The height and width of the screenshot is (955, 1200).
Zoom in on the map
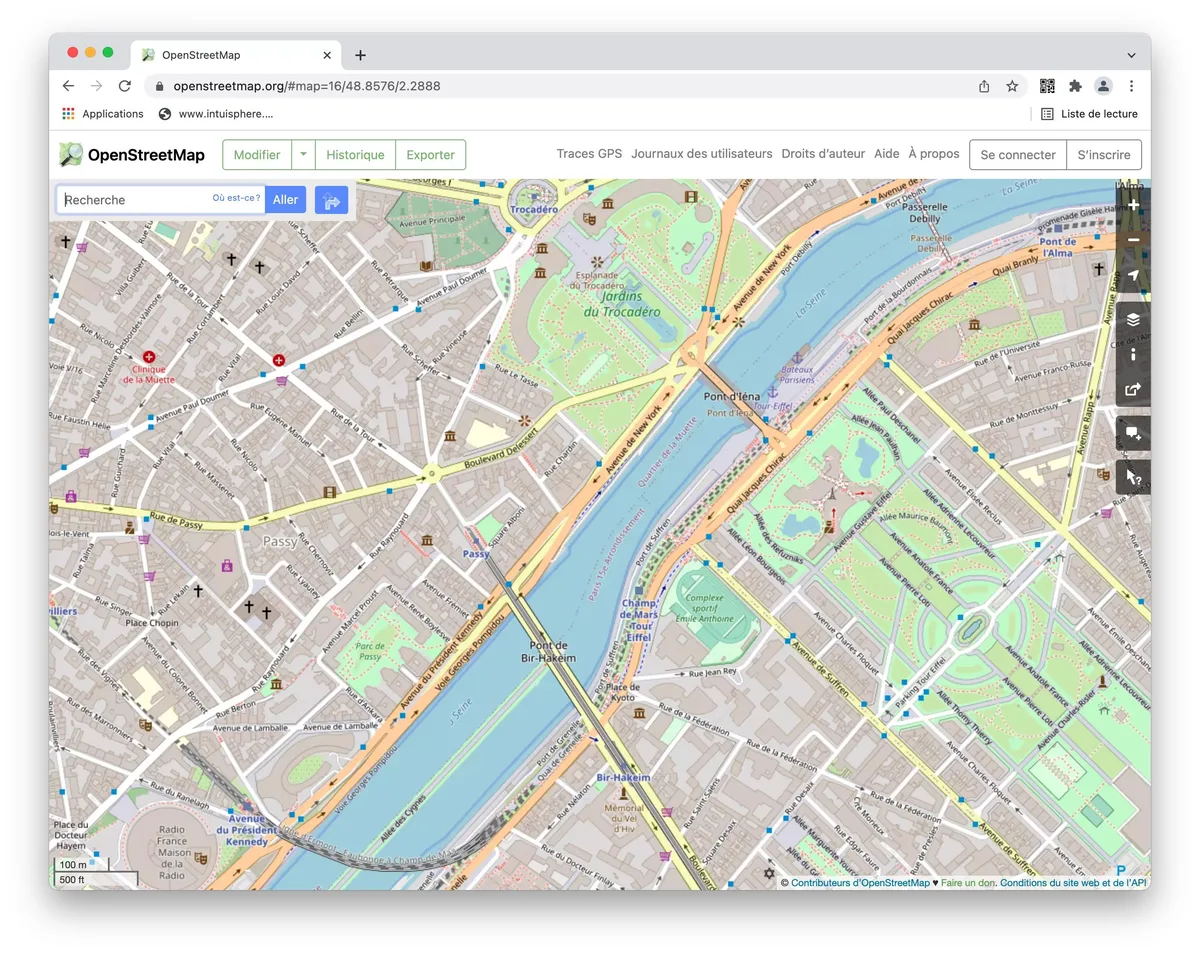[1133, 205]
